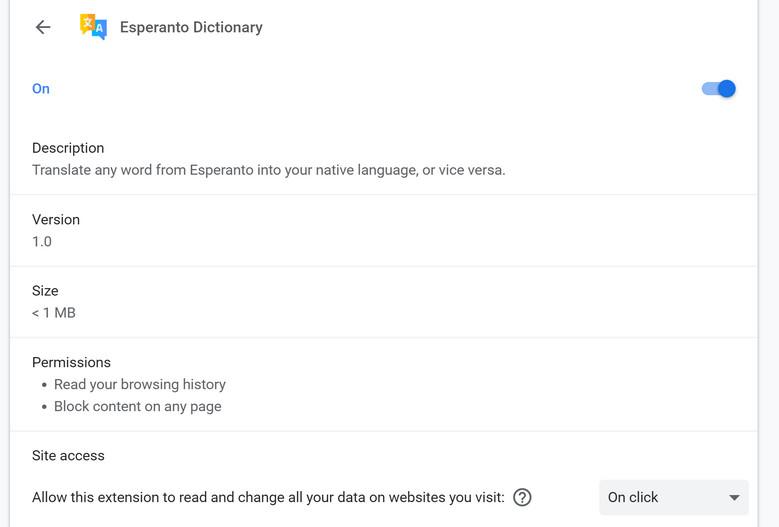Click the "Allow this extension to read" label
Screen dimensions: 779x527
point(268,497)
